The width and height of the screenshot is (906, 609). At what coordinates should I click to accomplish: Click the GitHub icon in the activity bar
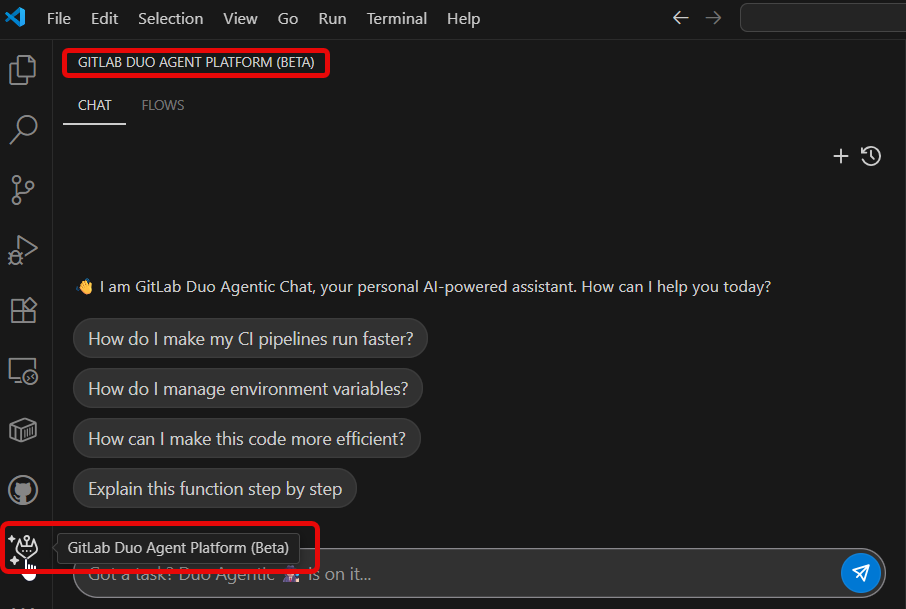click(x=23, y=490)
